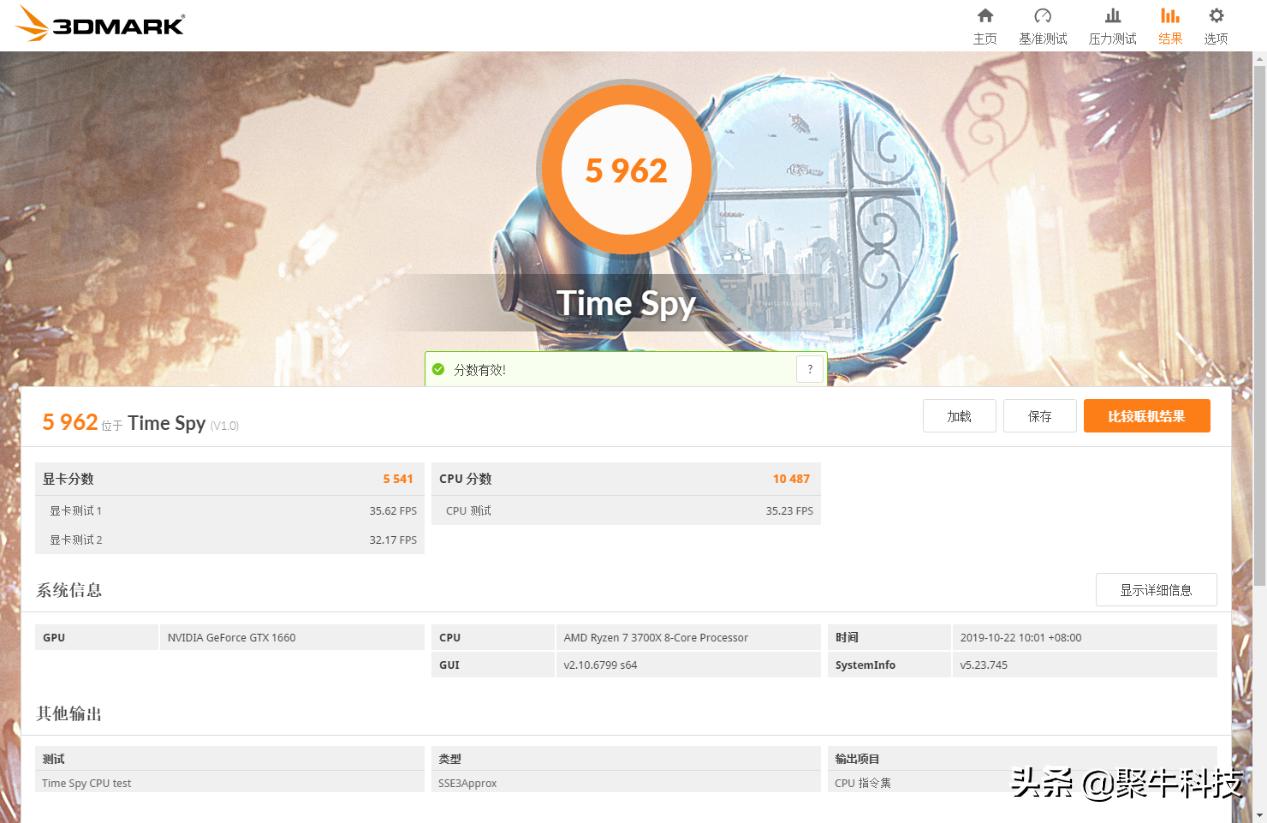This screenshot has height=823, width=1267.
Task: Open the 主页 navigation item
Action: point(985,25)
